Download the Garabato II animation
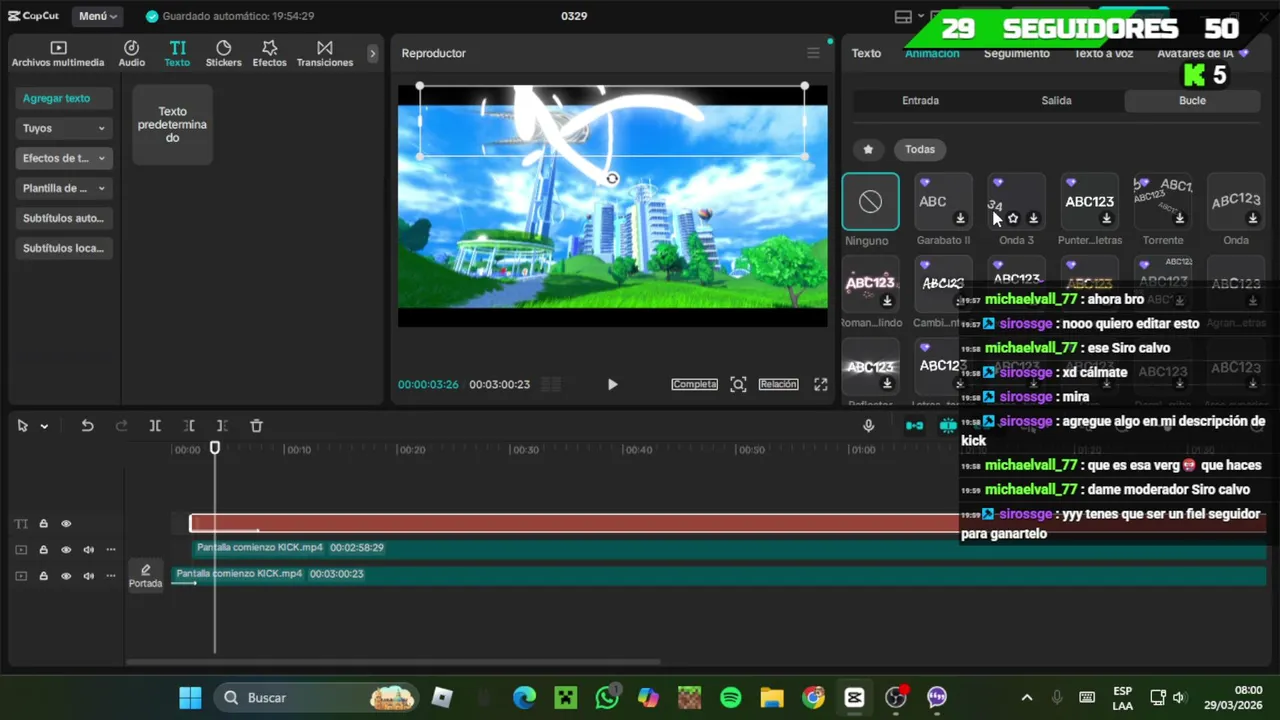Image resolution: width=1280 pixels, height=720 pixels. pyautogui.click(x=960, y=219)
